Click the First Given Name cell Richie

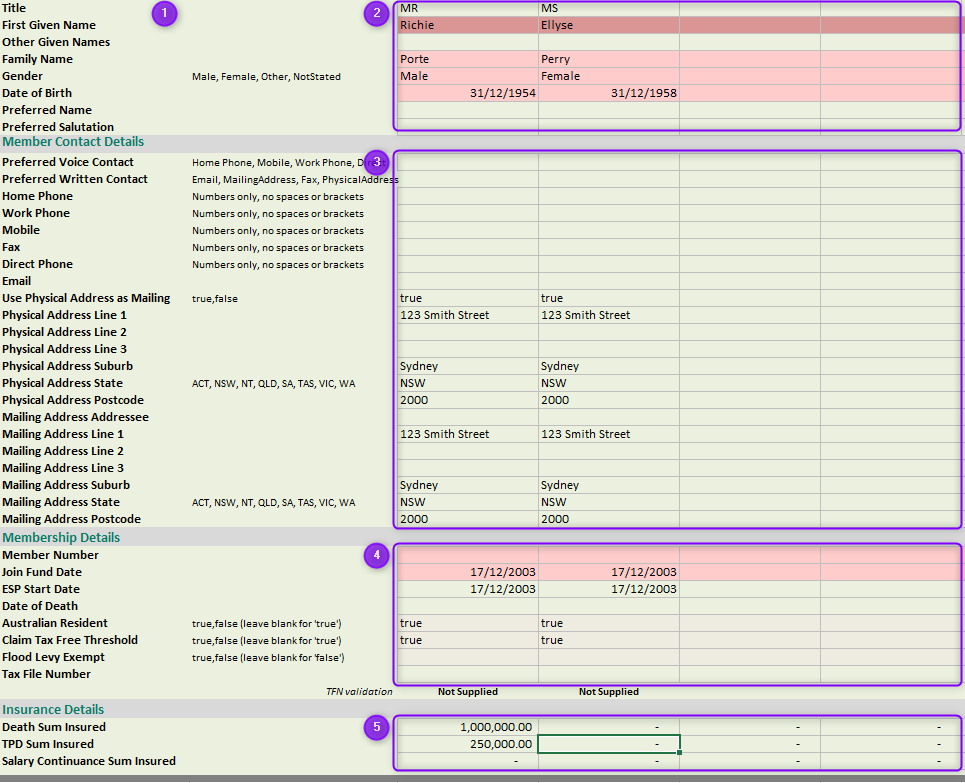tap(468, 25)
